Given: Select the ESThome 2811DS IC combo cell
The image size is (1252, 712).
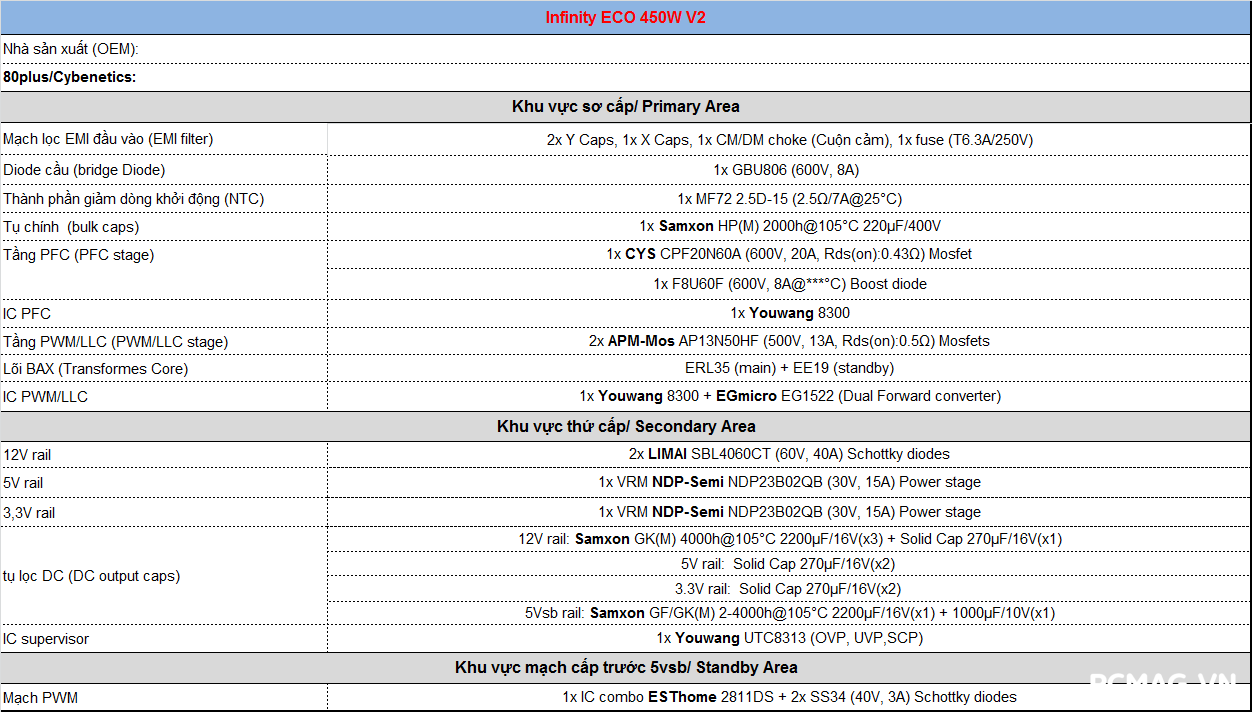Looking at the screenshot, I should 789,697.
